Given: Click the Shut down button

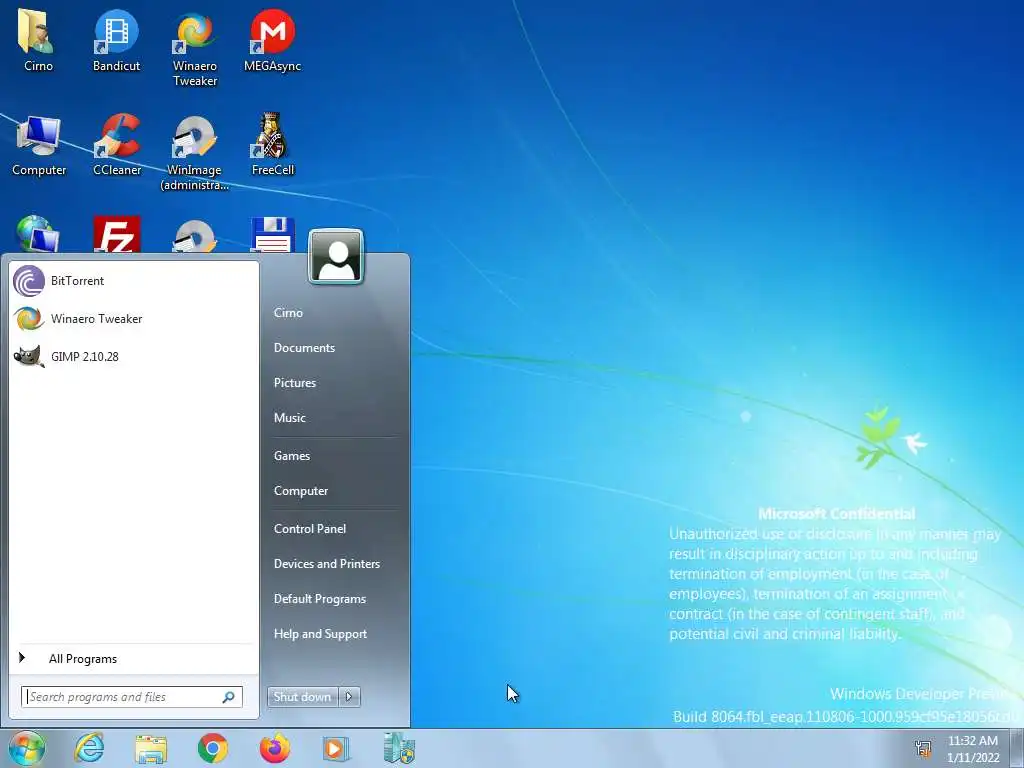Looking at the screenshot, I should (302, 697).
